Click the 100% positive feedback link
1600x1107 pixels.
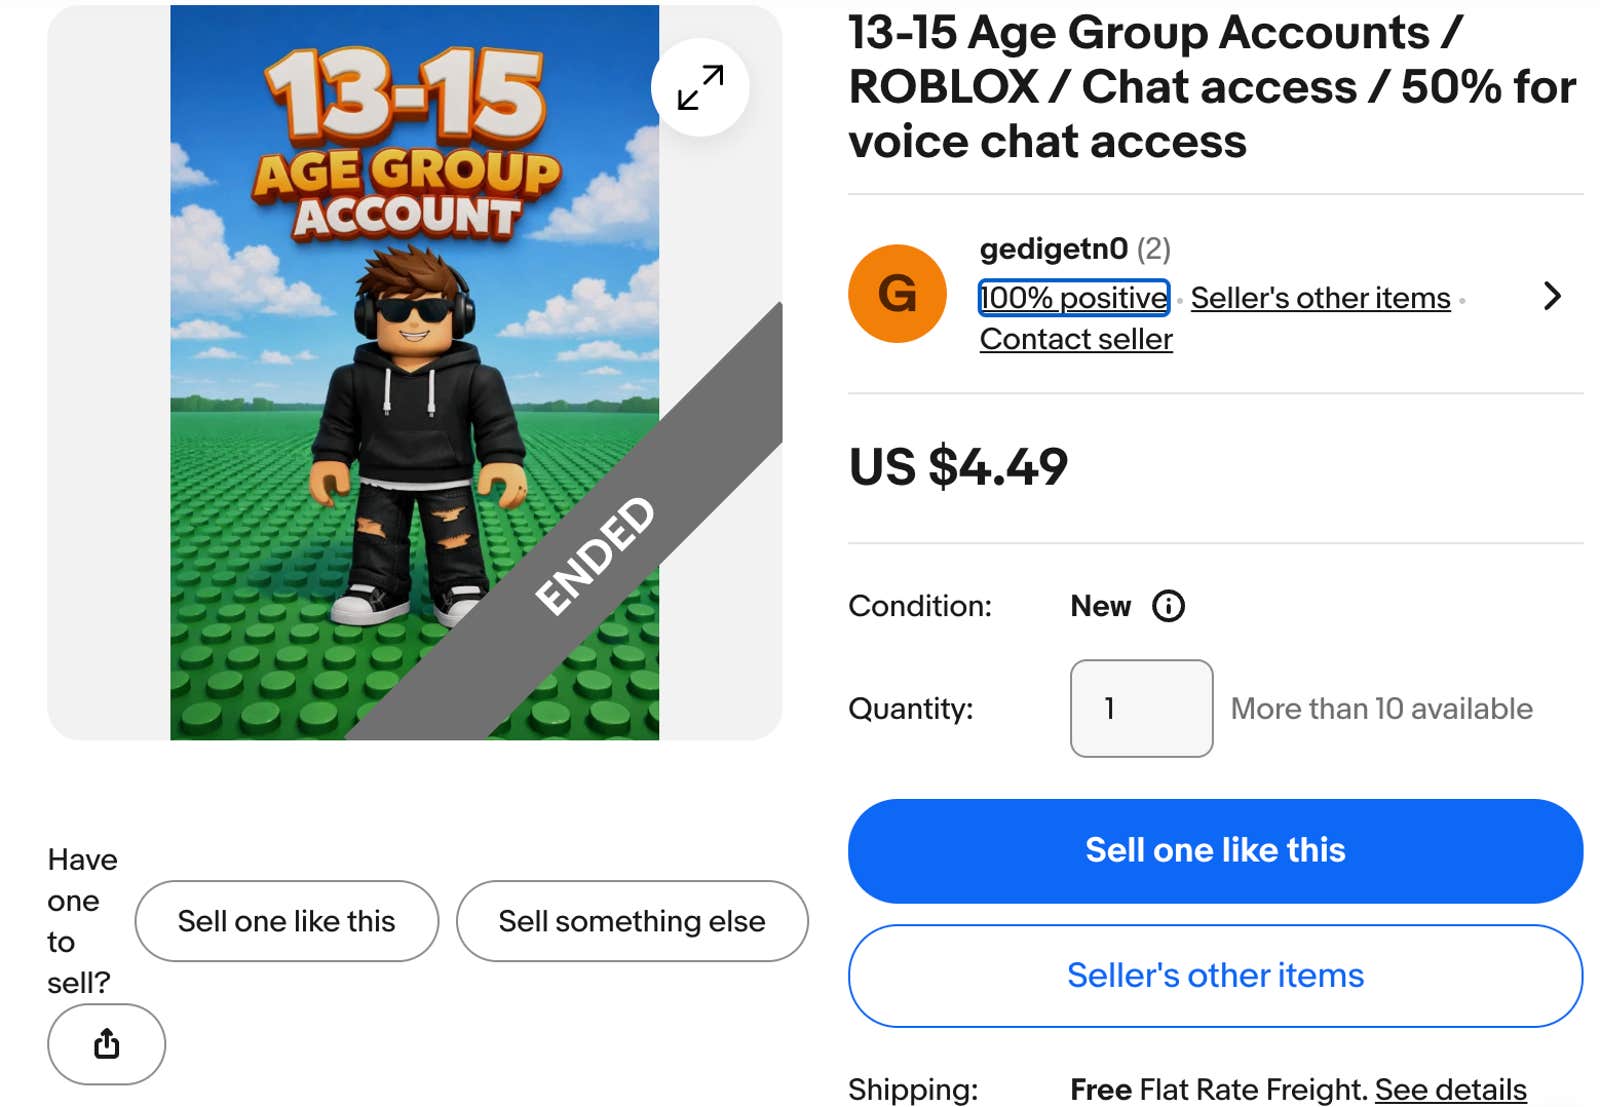[x=1073, y=297]
